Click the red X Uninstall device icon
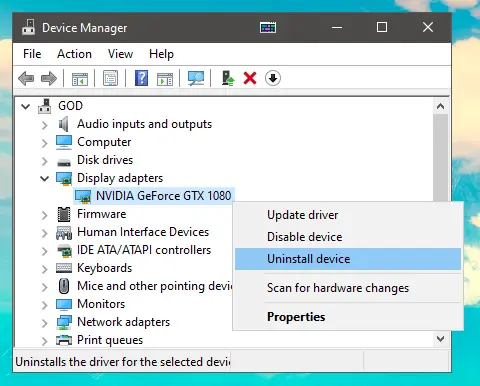Image resolution: width=480 pixels, height=386 pixels. [x=250, y=79]
